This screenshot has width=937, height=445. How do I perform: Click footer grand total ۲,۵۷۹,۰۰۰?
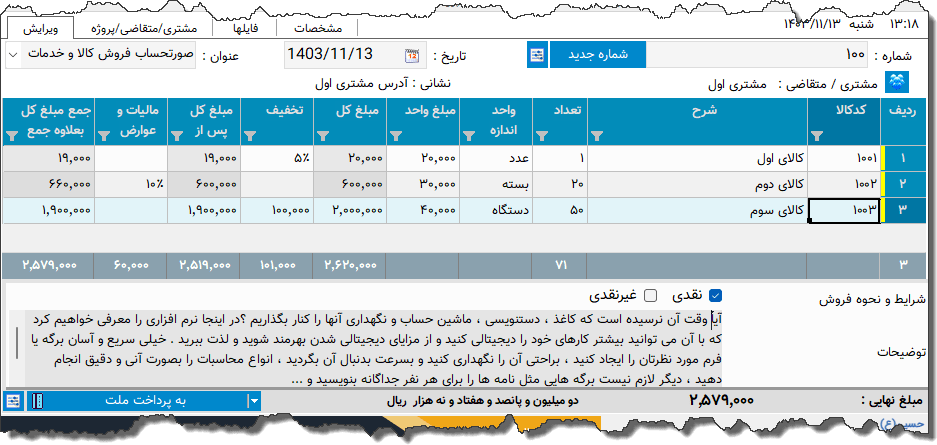point(48,265)
